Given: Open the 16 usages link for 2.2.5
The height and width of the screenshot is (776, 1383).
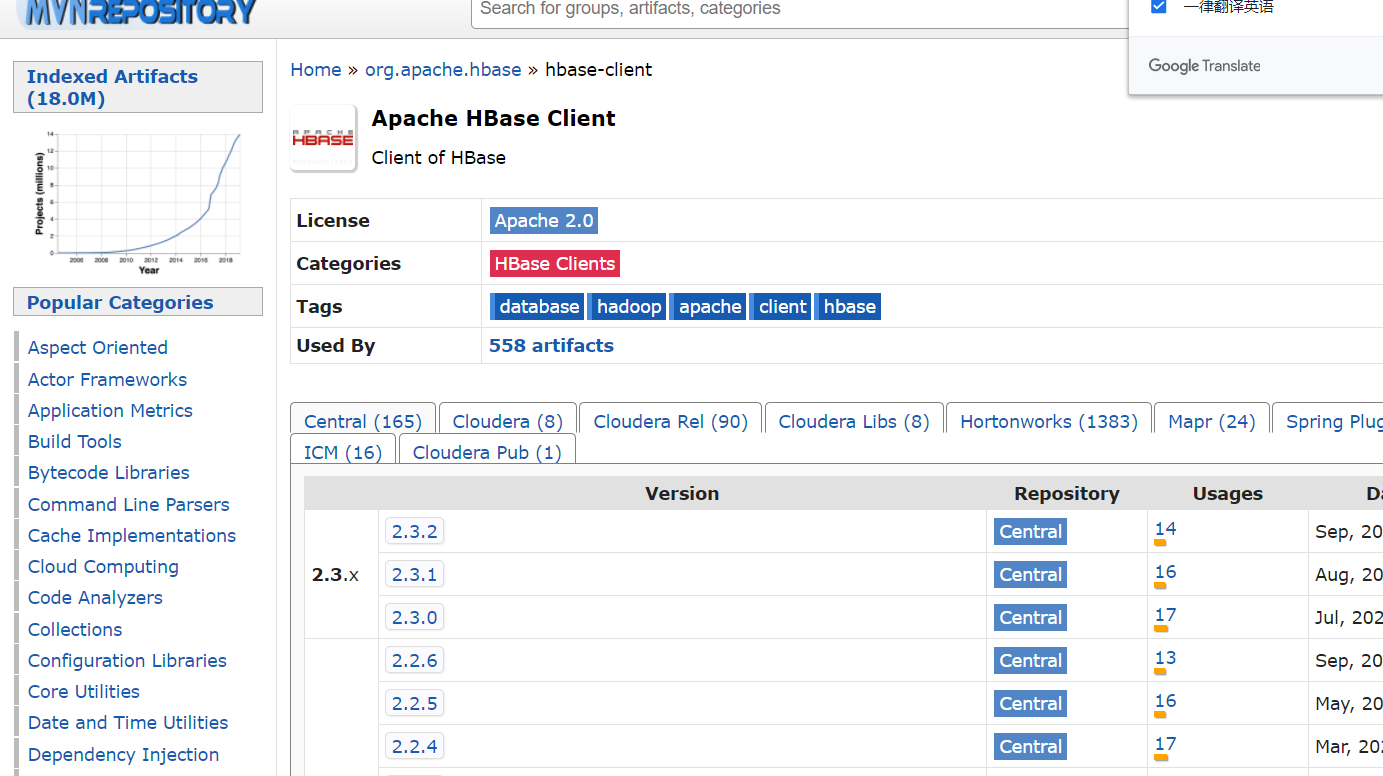Looking at the screenshot, I should (x=1165, y=701).
